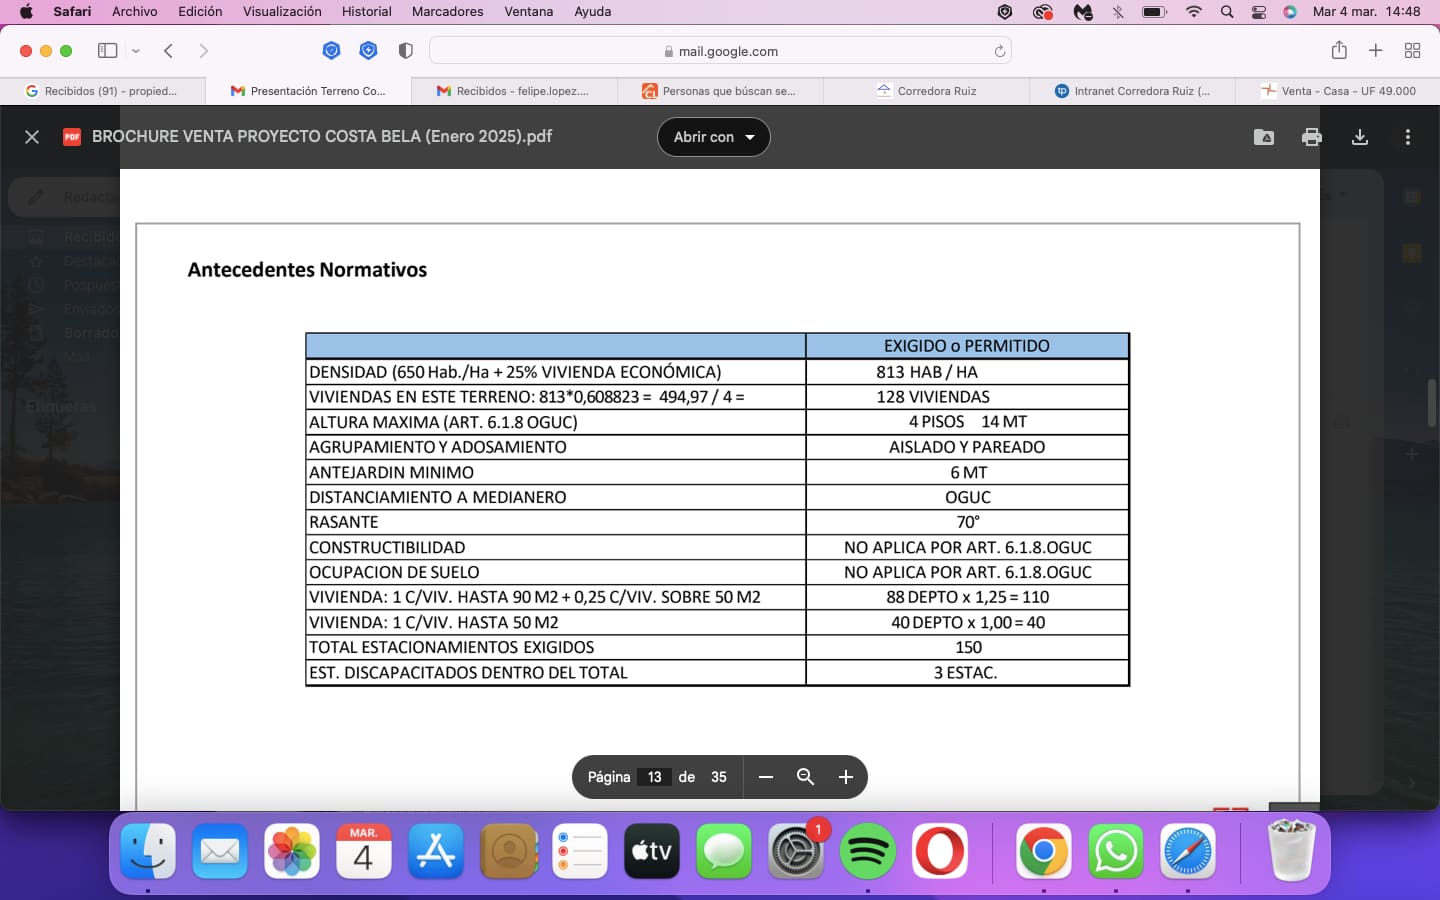Select the '128 VIVIENDAS' table cell
Image resolution: width=1440 pixels, height=900 pixels.
click(967, 397)
